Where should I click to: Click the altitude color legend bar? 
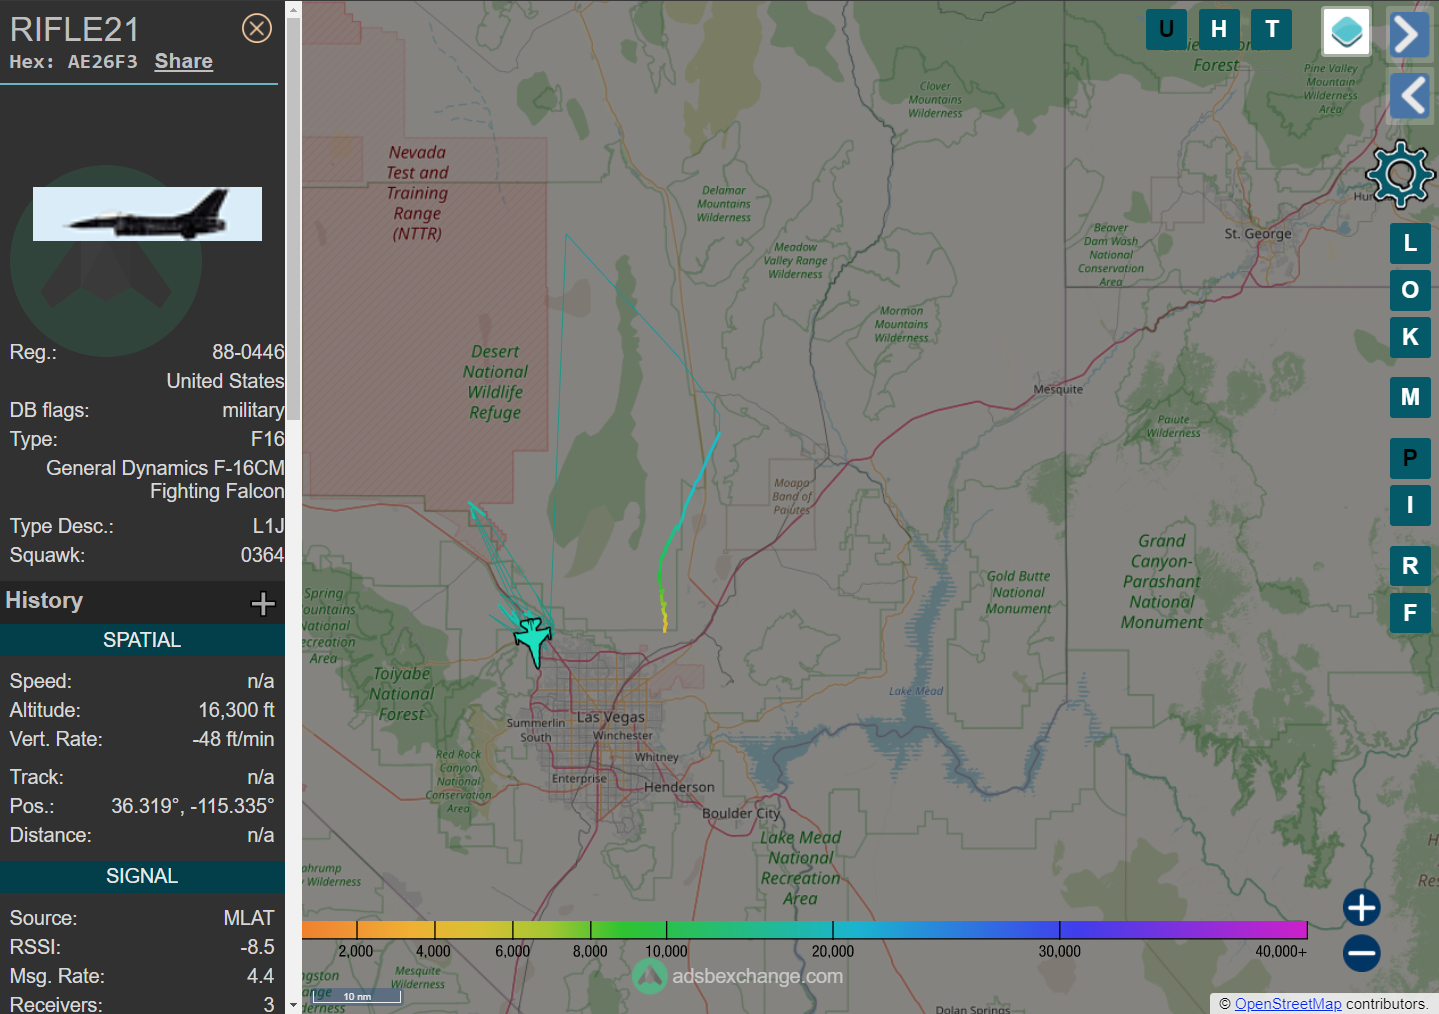click(804, 930)
